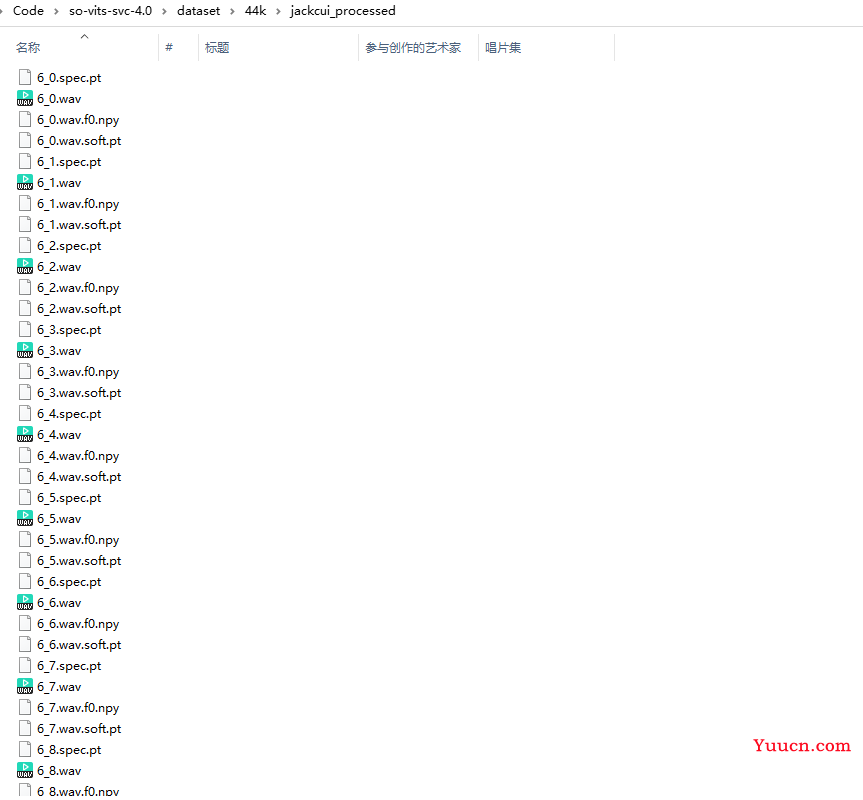Click the 6_1.wav.f0.npy file icon
This screenshot has height=800, width=863.
tap(25, 204)
